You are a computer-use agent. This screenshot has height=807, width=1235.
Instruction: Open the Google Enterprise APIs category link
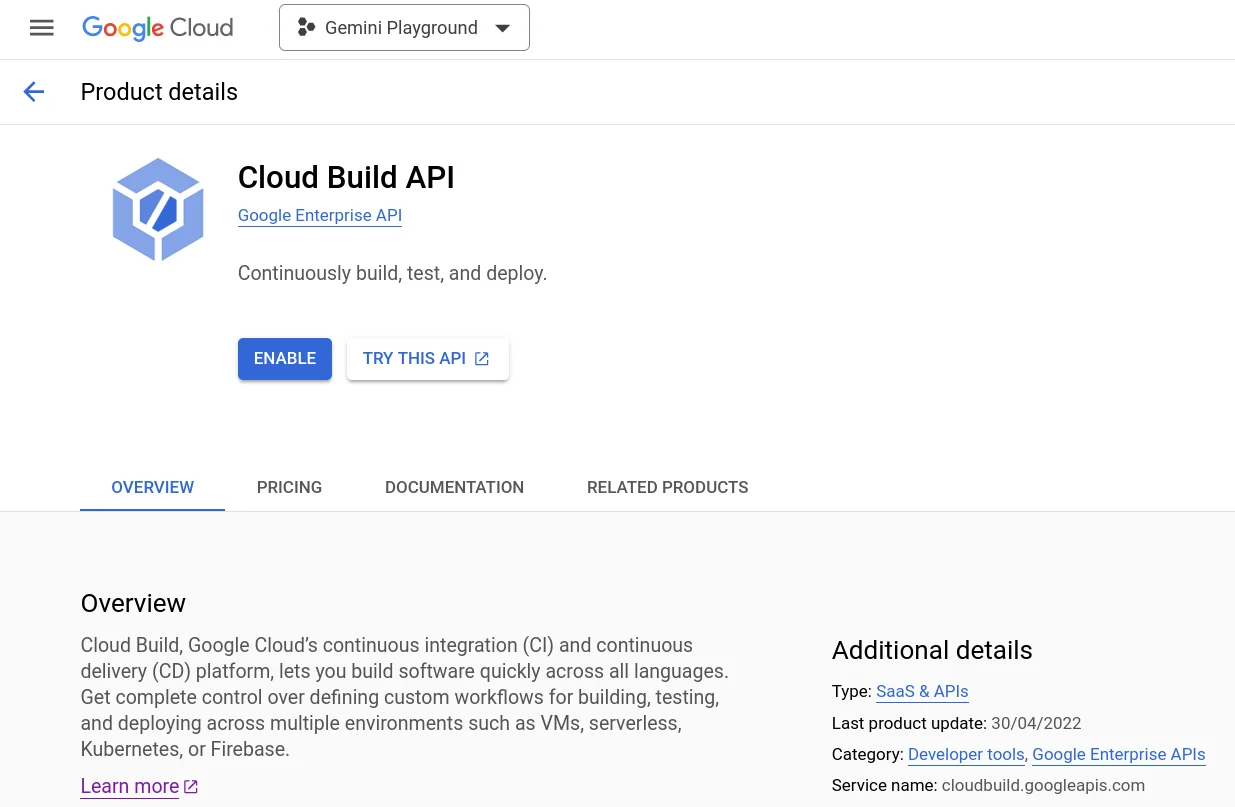[x=1119, y=754]
